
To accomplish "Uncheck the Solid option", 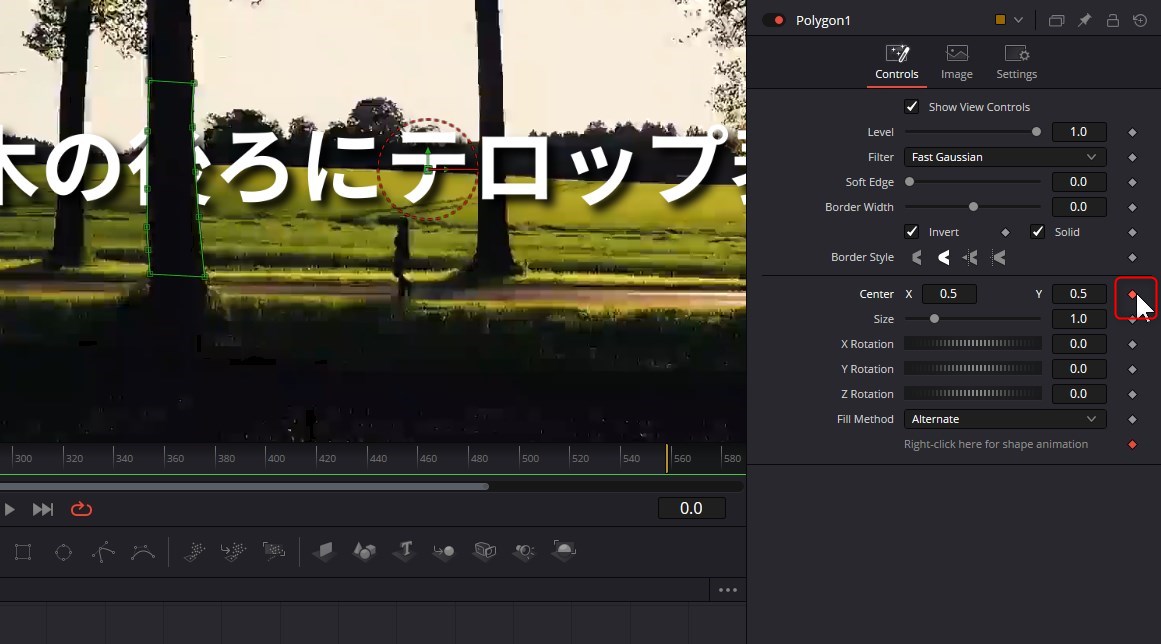I will click(x=1037, y=231).
